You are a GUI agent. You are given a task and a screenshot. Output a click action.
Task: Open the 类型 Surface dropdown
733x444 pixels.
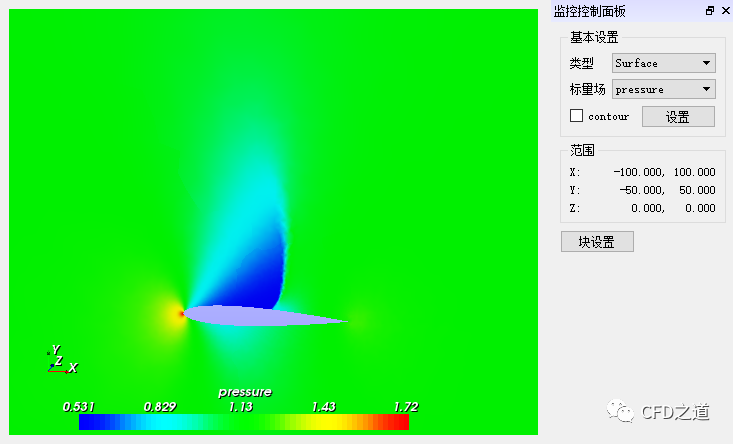664,63
